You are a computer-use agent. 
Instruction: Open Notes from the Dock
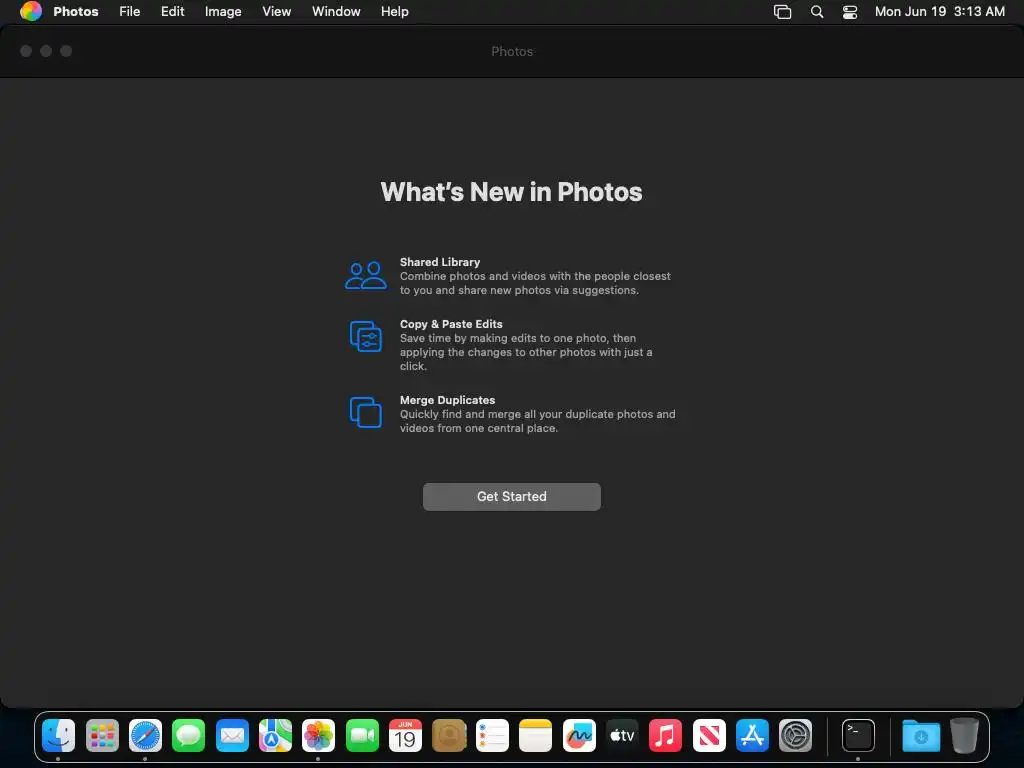(x=536, y=735)
